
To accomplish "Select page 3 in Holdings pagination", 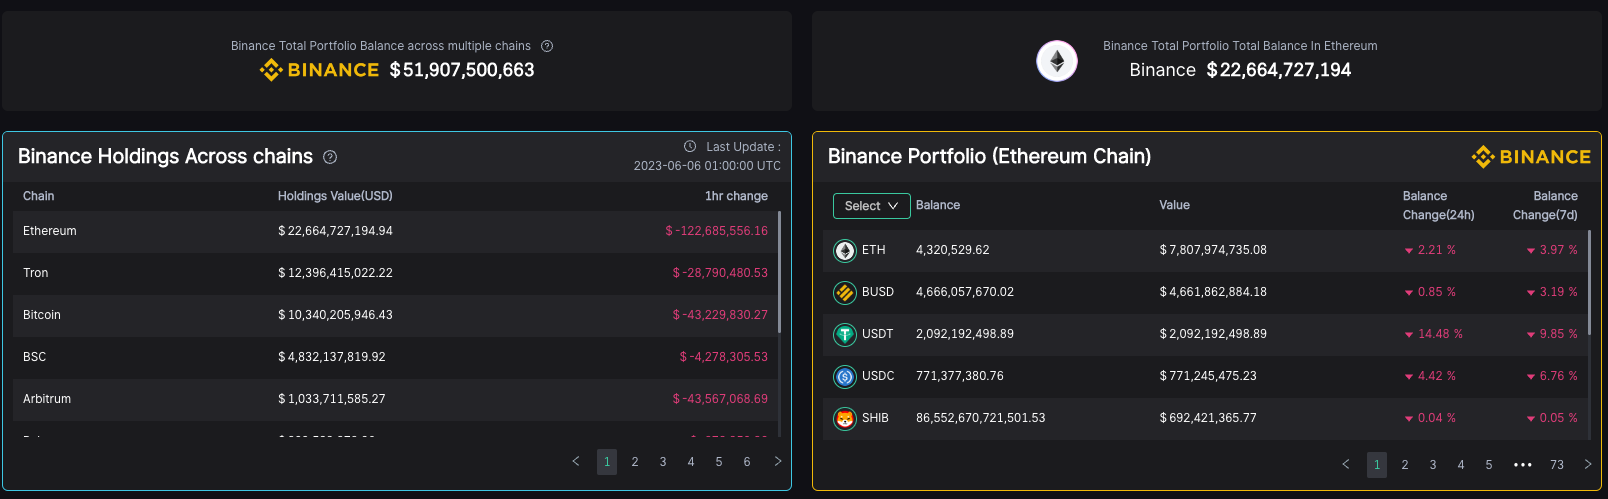I will click(663, 462).
